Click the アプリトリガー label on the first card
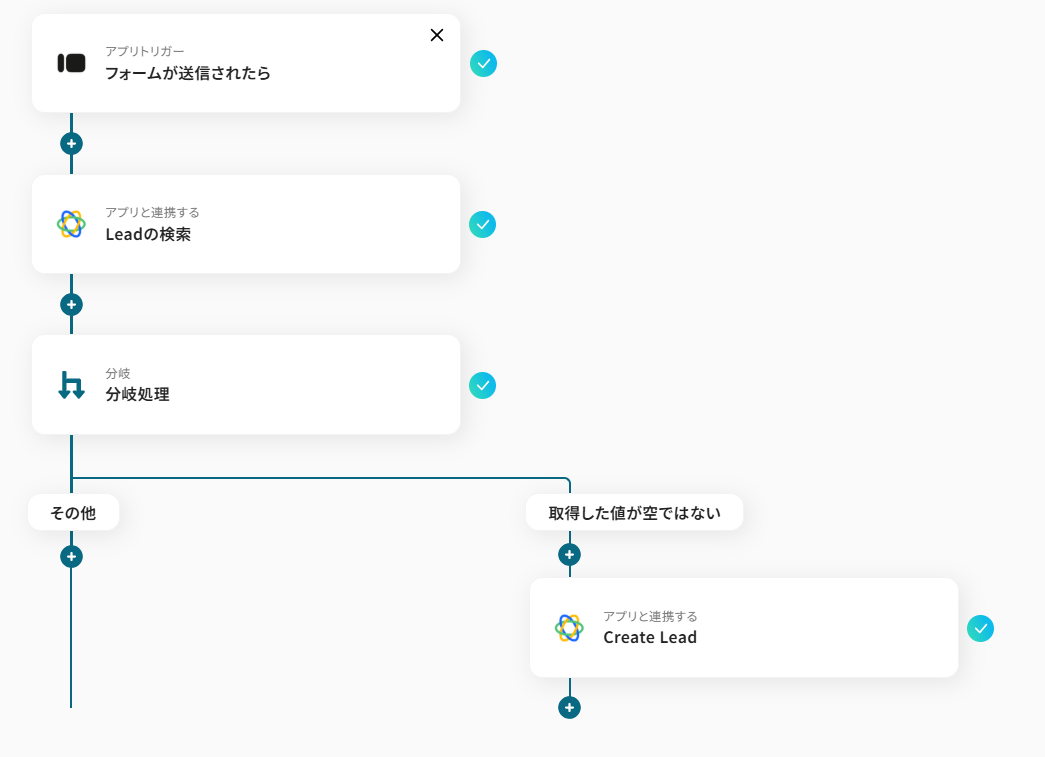The image size is (1045, 757). 145,51
